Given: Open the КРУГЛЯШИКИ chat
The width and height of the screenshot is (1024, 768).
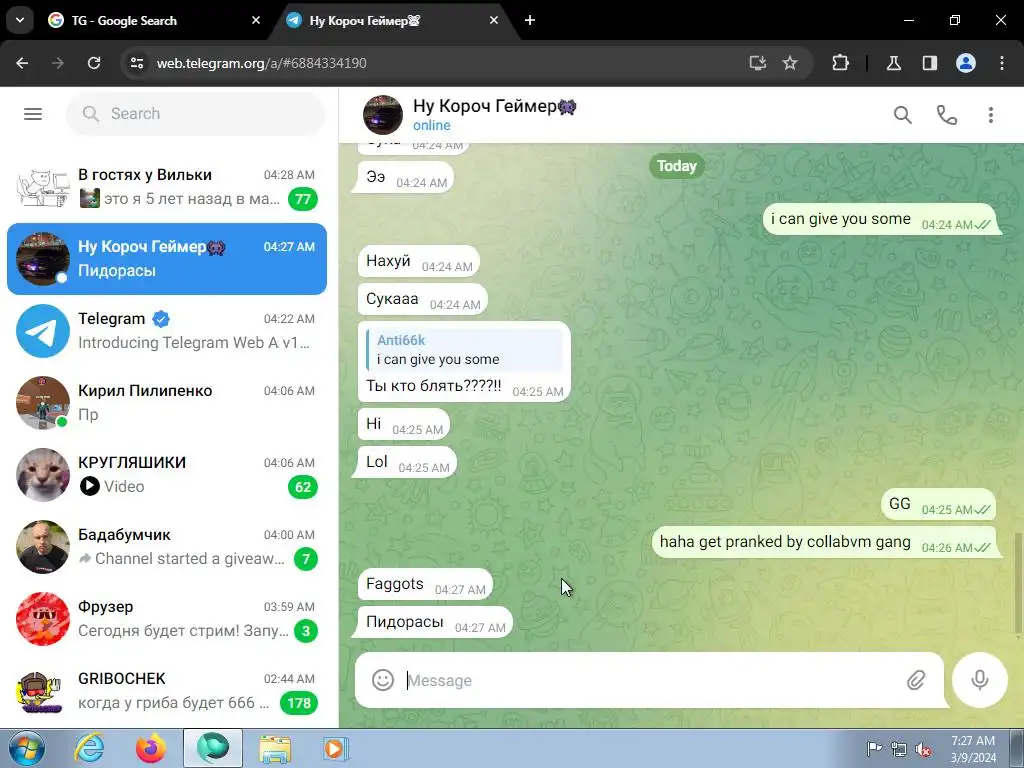Looking at the screenshot, I should coord(167,475).
